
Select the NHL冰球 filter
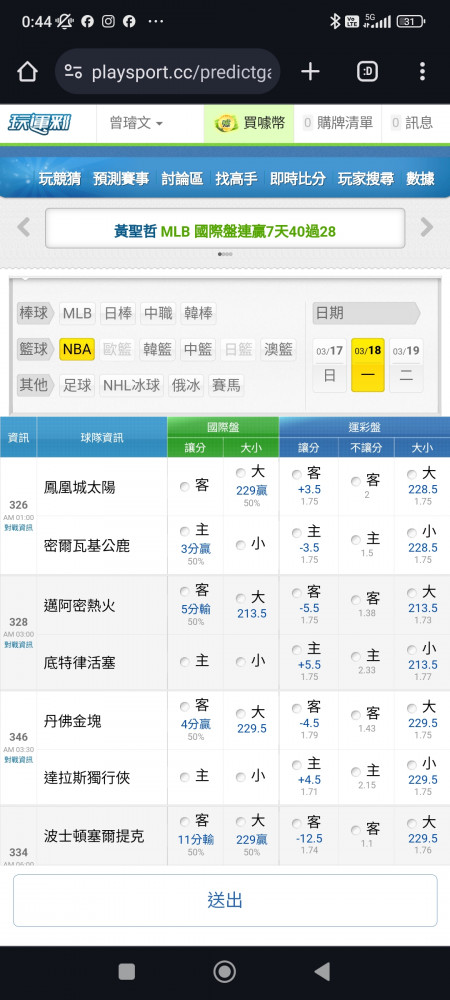[x=132, y=385]
